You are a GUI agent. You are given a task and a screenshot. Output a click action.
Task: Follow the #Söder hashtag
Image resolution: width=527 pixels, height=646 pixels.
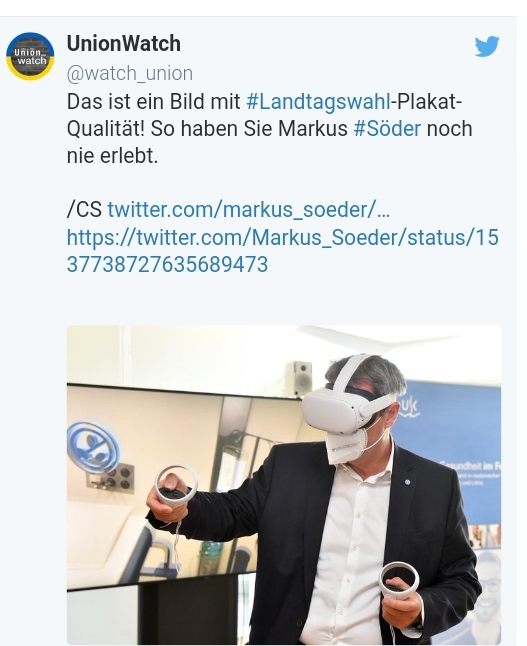(x=387, y=129)
